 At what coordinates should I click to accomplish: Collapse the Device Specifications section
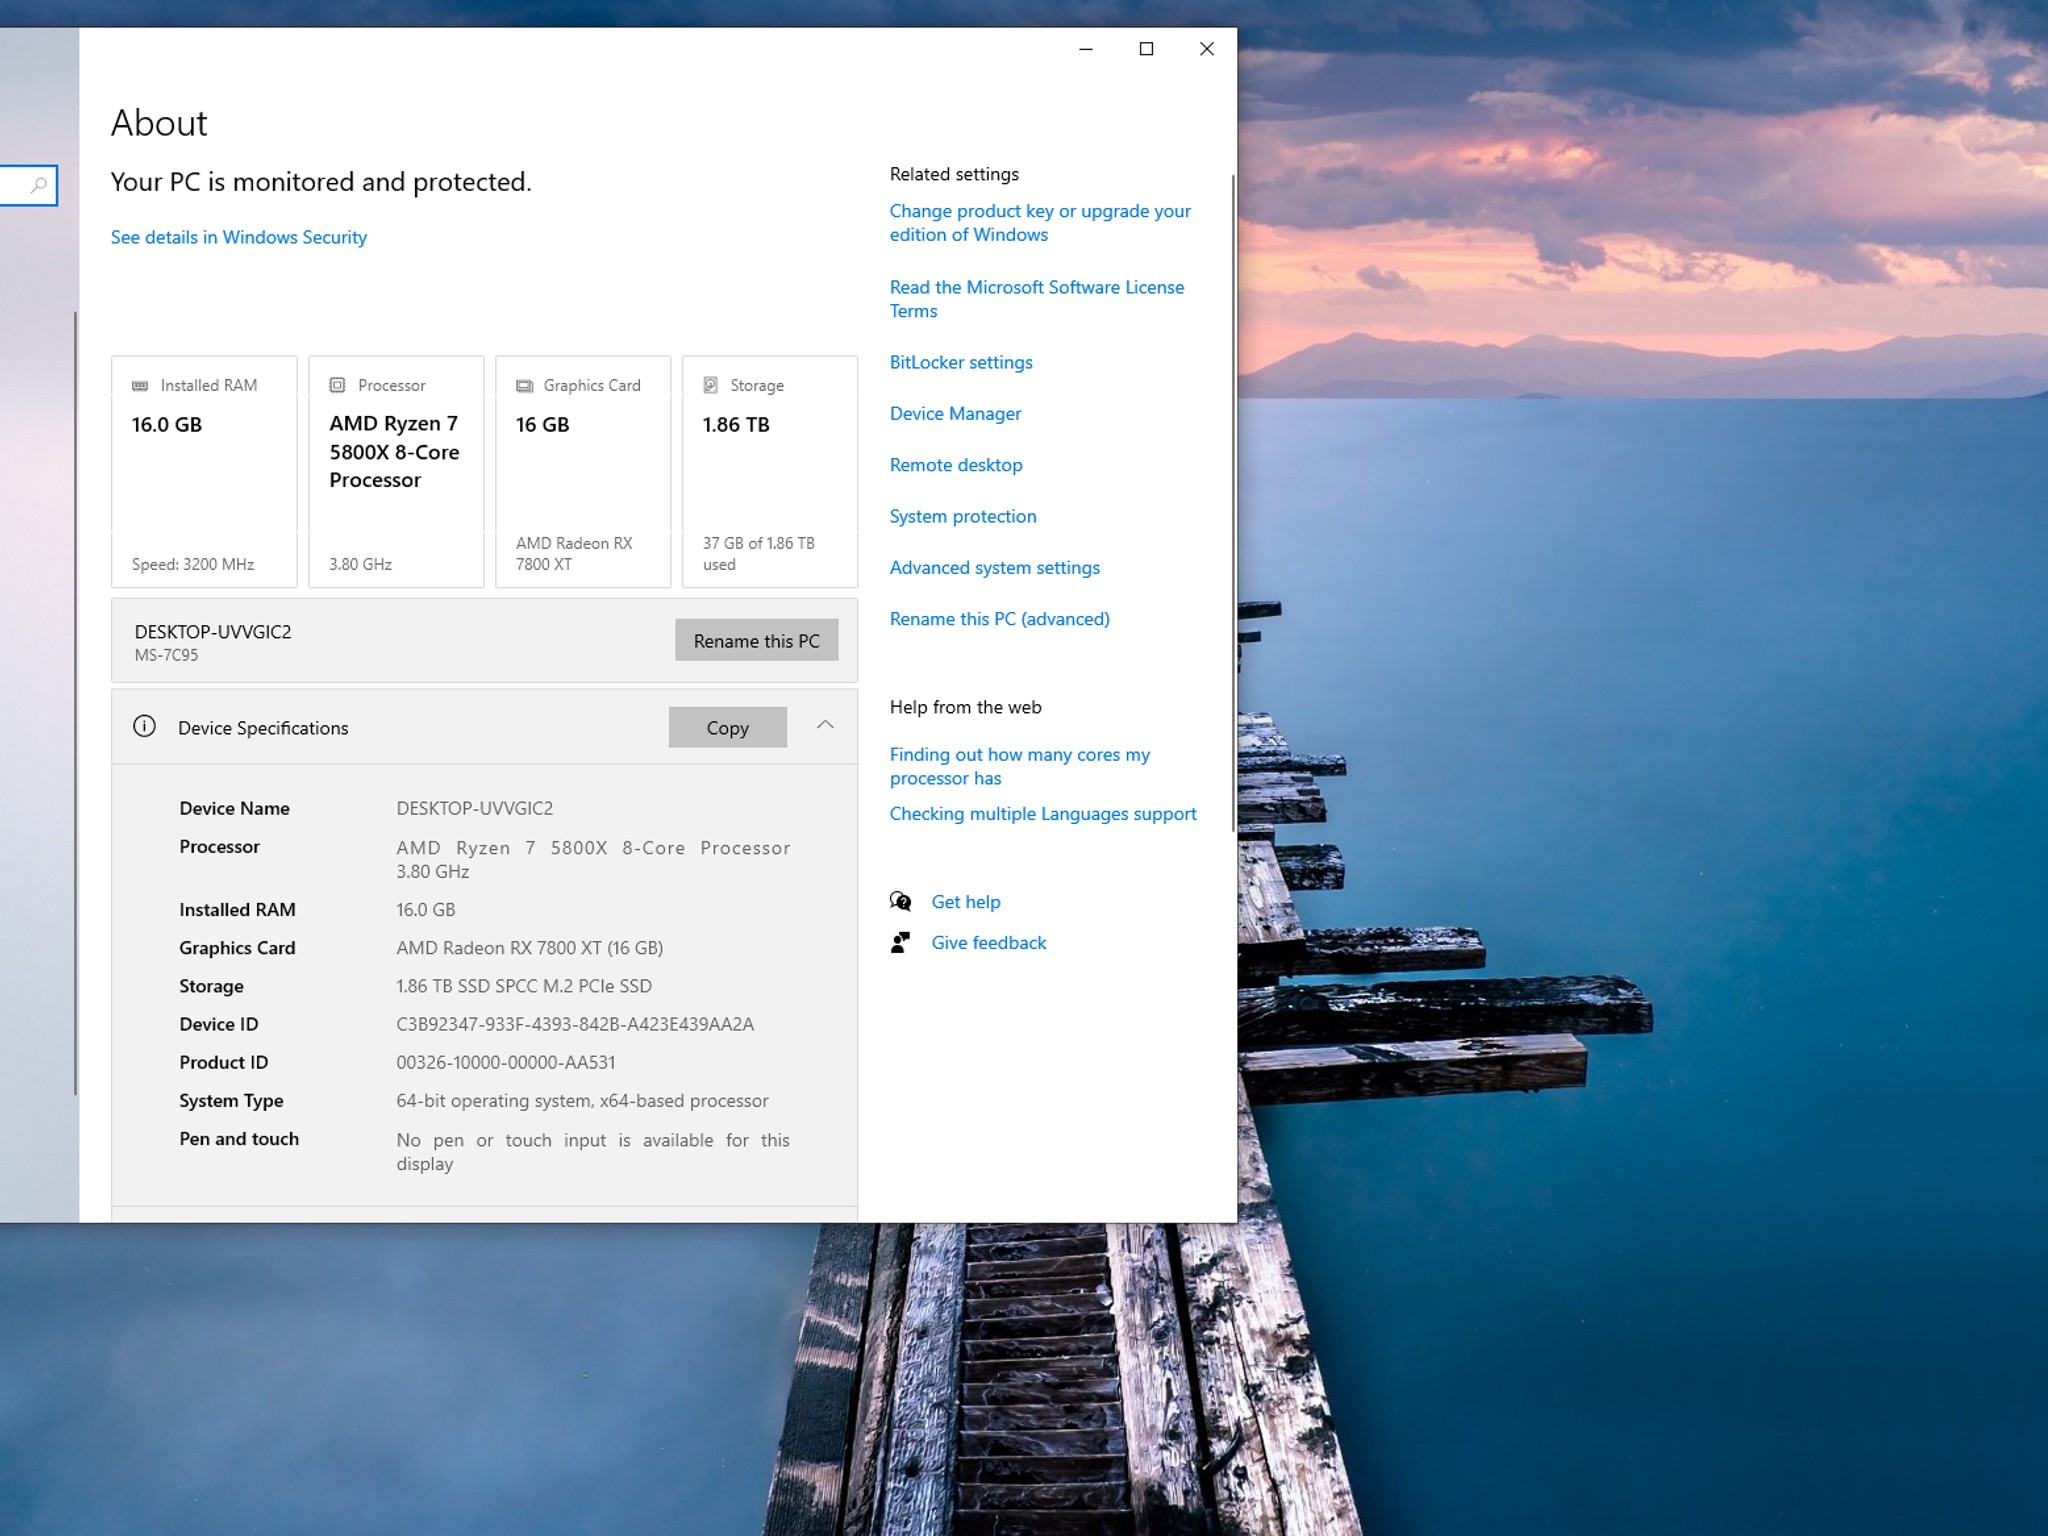tap(825, 725)
